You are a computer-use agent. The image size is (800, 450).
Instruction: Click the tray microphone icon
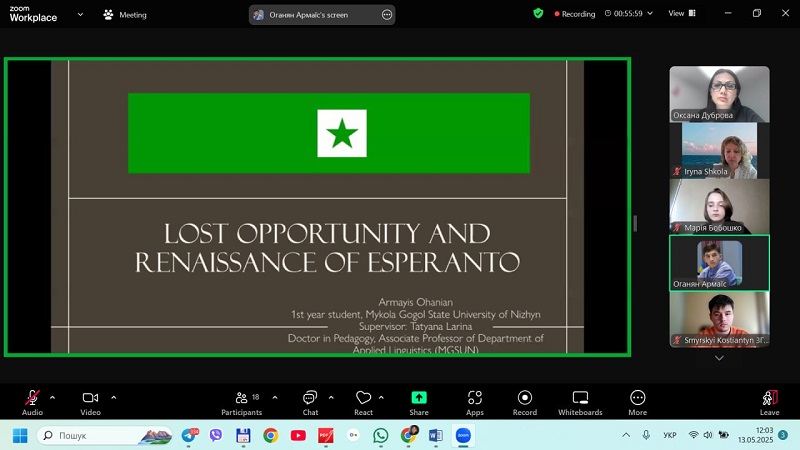[646, 435]
